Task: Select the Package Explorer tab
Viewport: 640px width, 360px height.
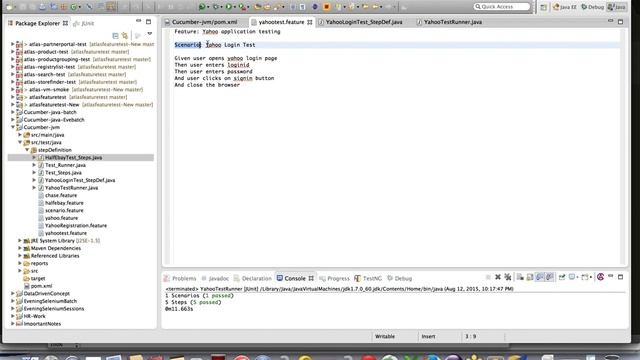Action: click(x=37, y=23)
